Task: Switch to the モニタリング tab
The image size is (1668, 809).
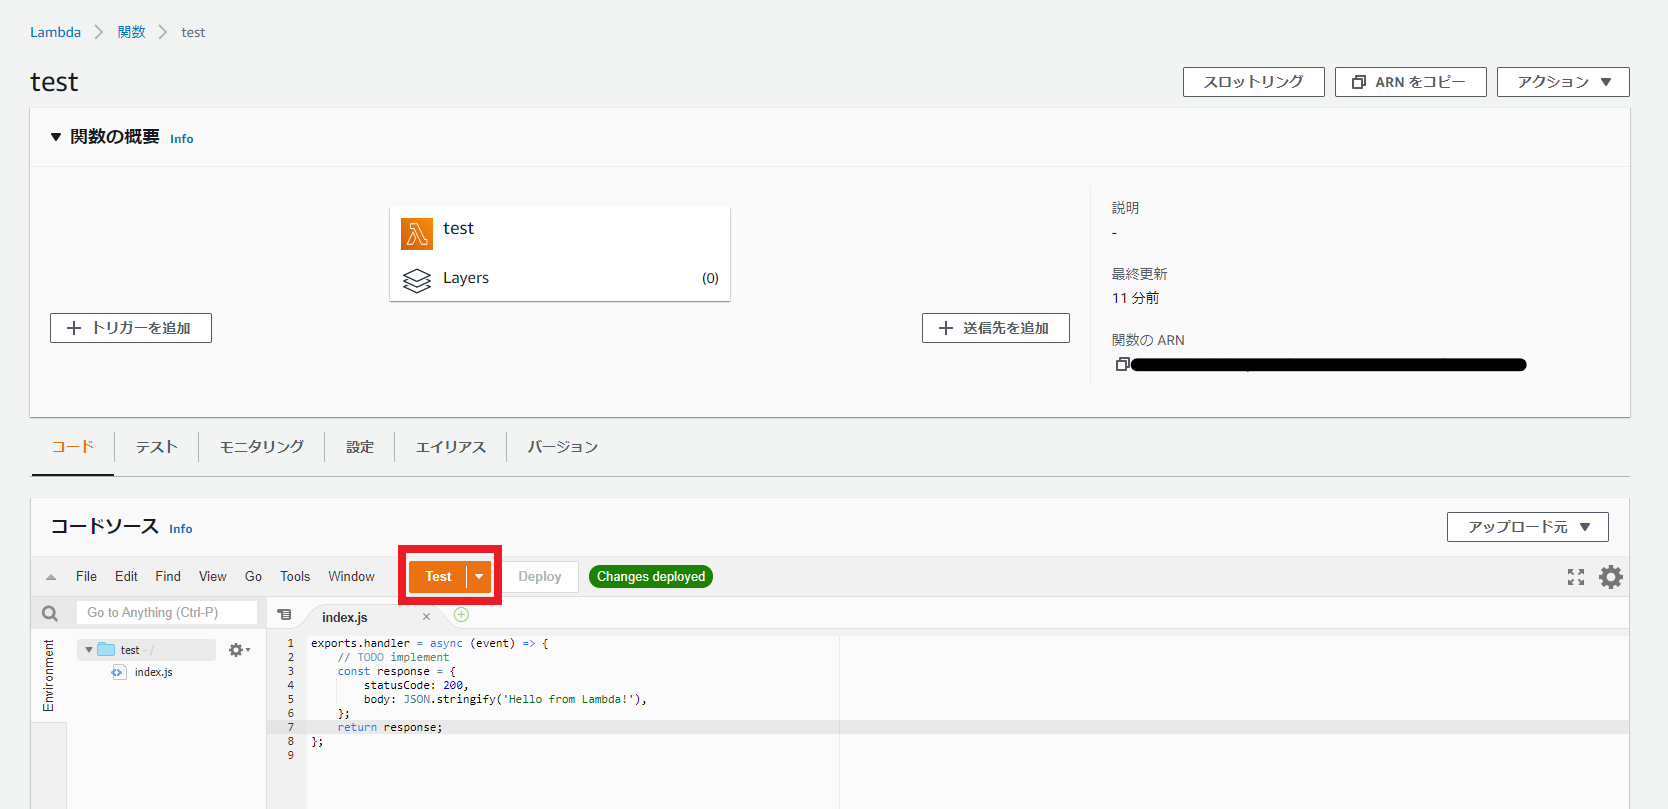Action: click(x=262, y=447)
